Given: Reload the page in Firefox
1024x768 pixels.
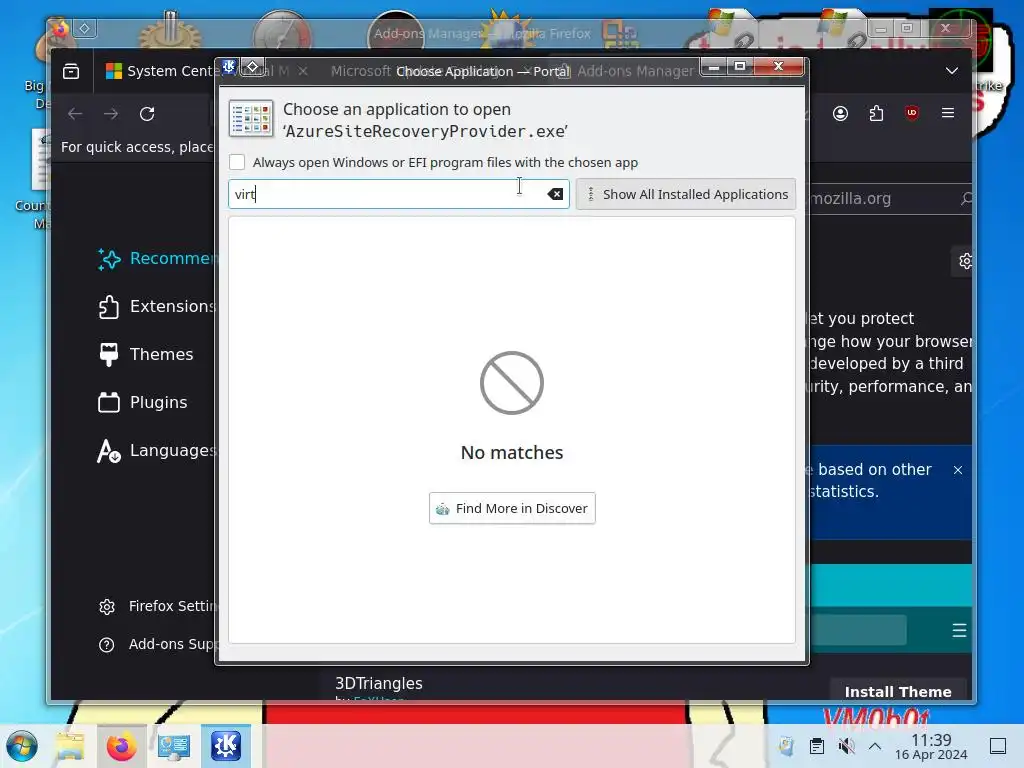Looking at the screenshot, I should 147,114.
